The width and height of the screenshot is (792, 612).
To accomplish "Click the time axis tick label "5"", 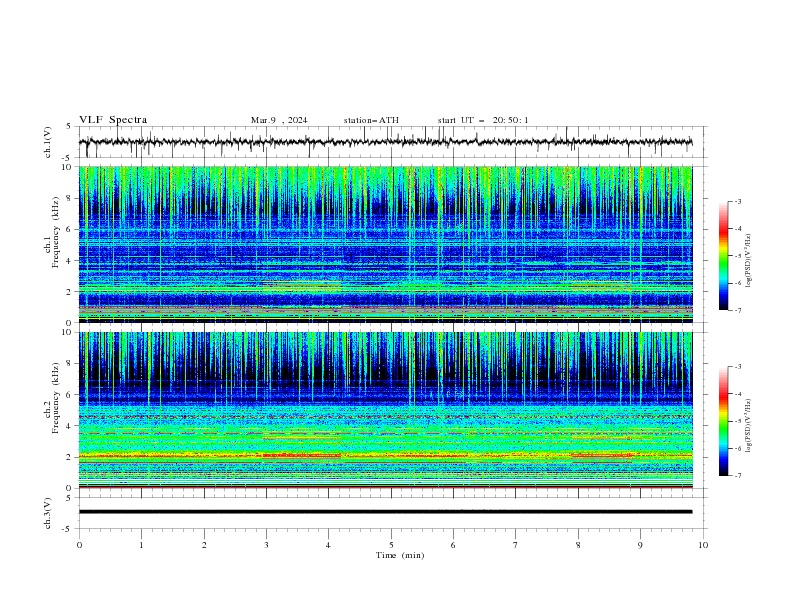I will [391, 545].
